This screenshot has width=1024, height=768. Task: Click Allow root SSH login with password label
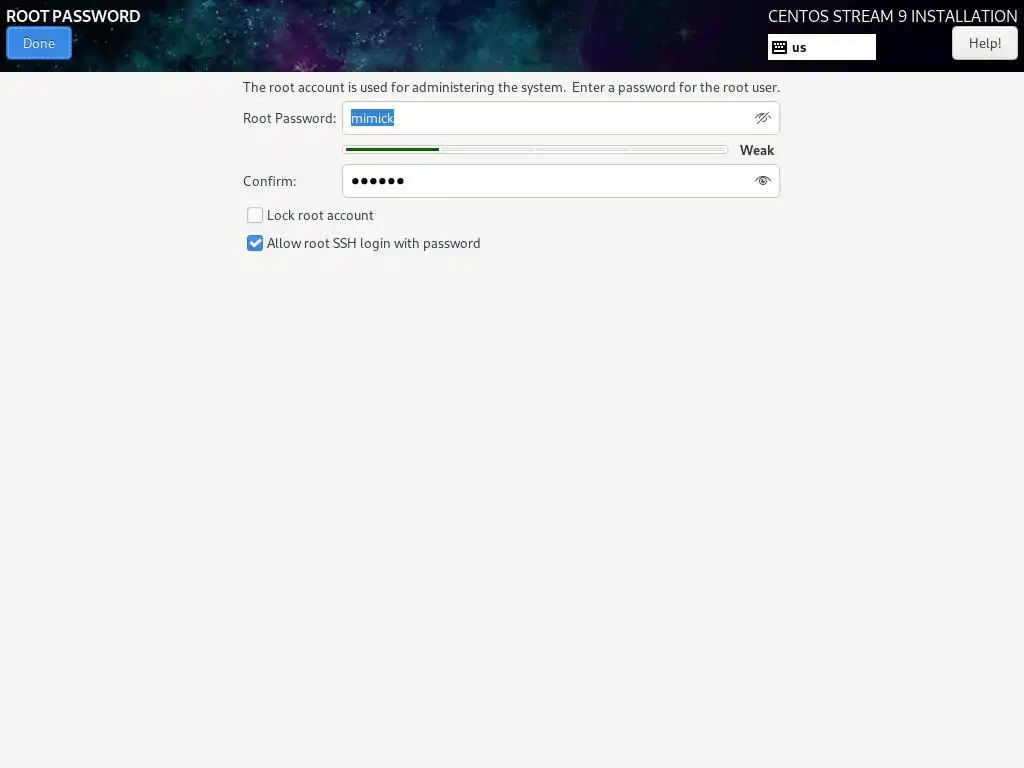(x=374, y=244)
